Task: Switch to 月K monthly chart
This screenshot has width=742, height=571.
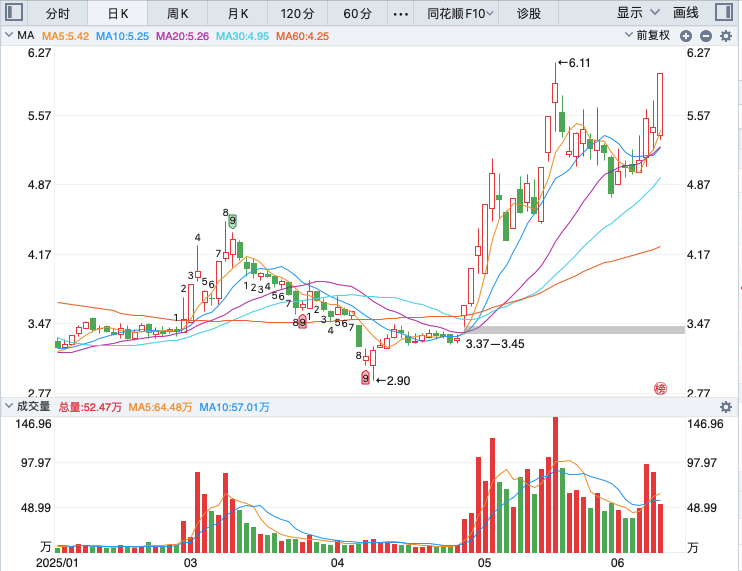Action: coord(238,13)
